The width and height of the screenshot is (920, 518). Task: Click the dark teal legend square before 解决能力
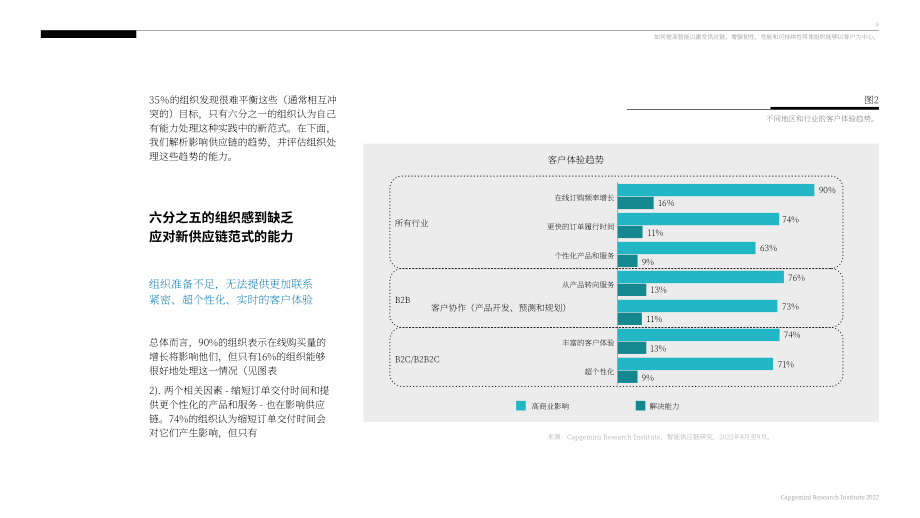pos(640,406)
